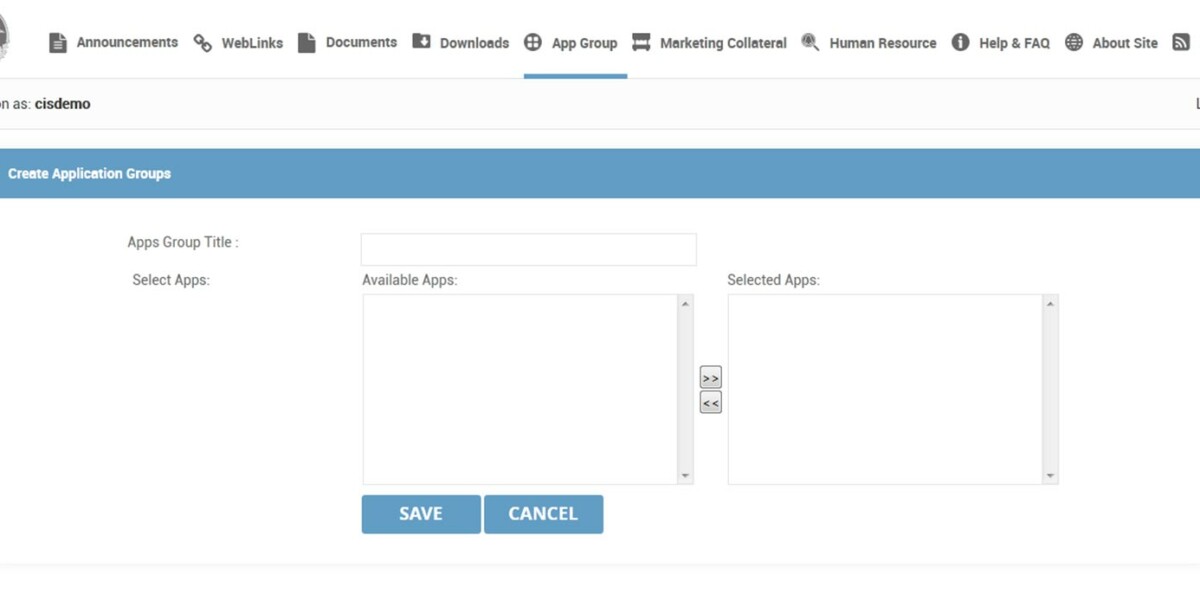Open the Help & FAQ info icon

click(960, 42)
